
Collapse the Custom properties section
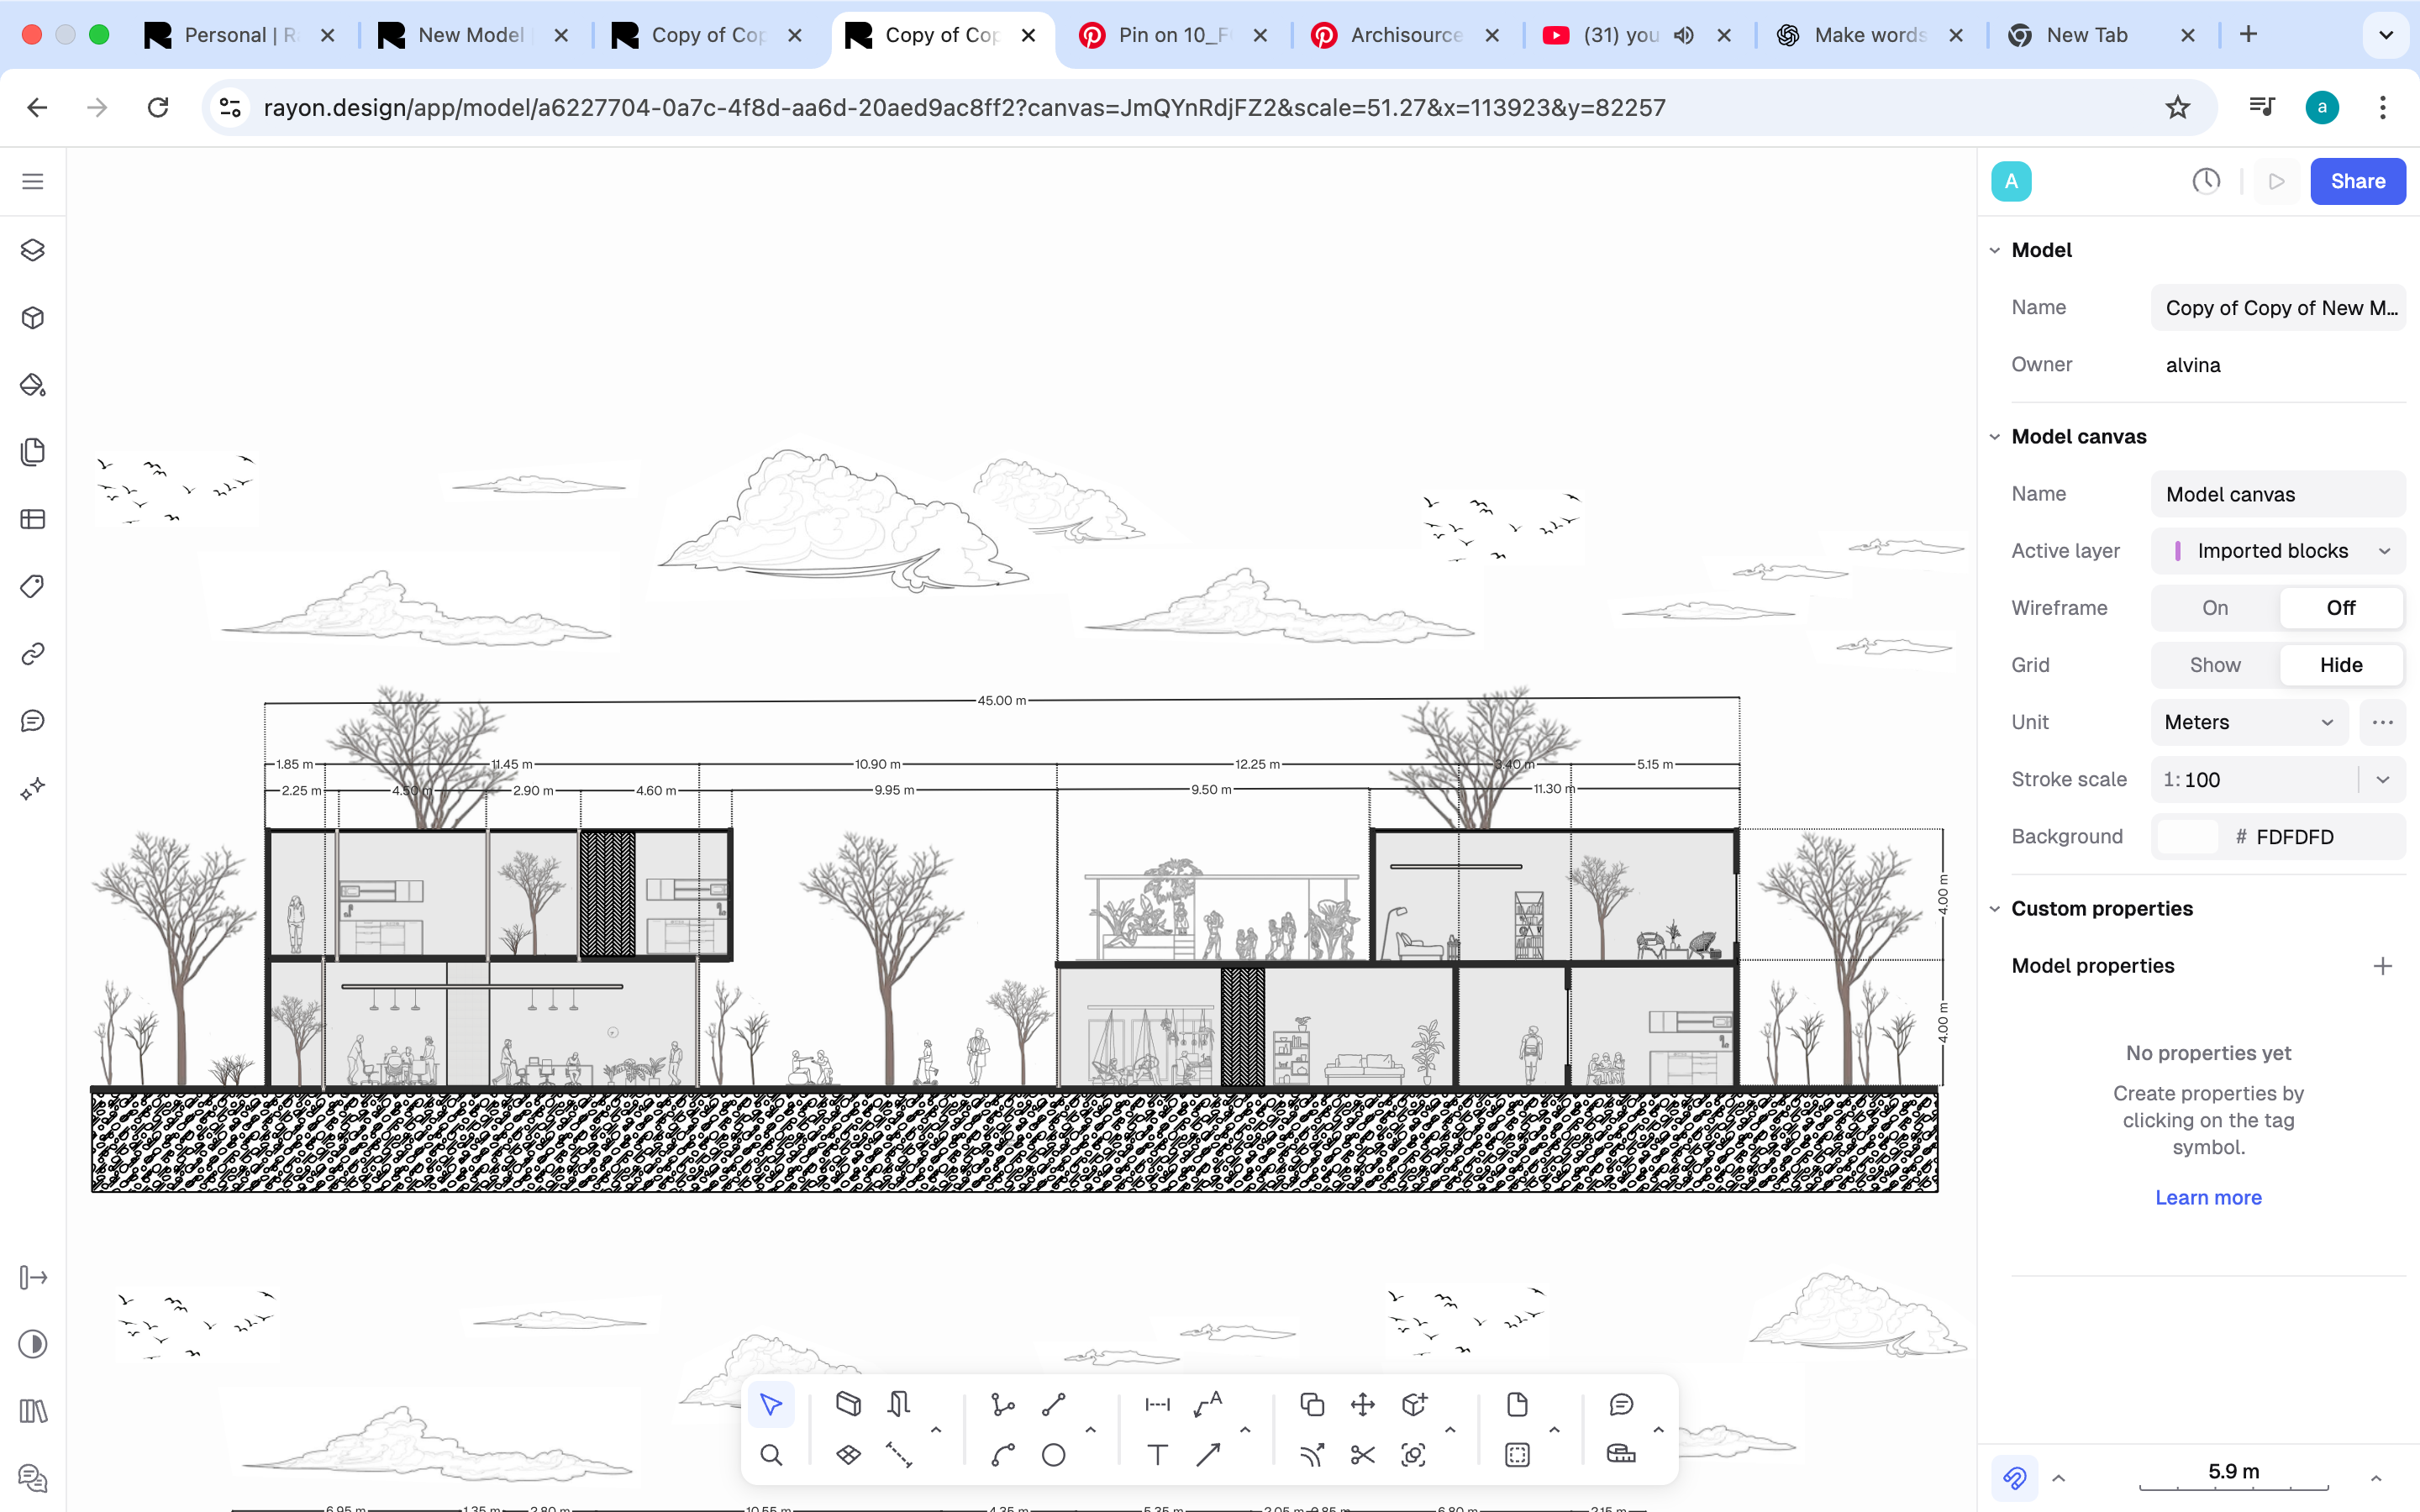pyautogui.click(x=1995, y=909)
